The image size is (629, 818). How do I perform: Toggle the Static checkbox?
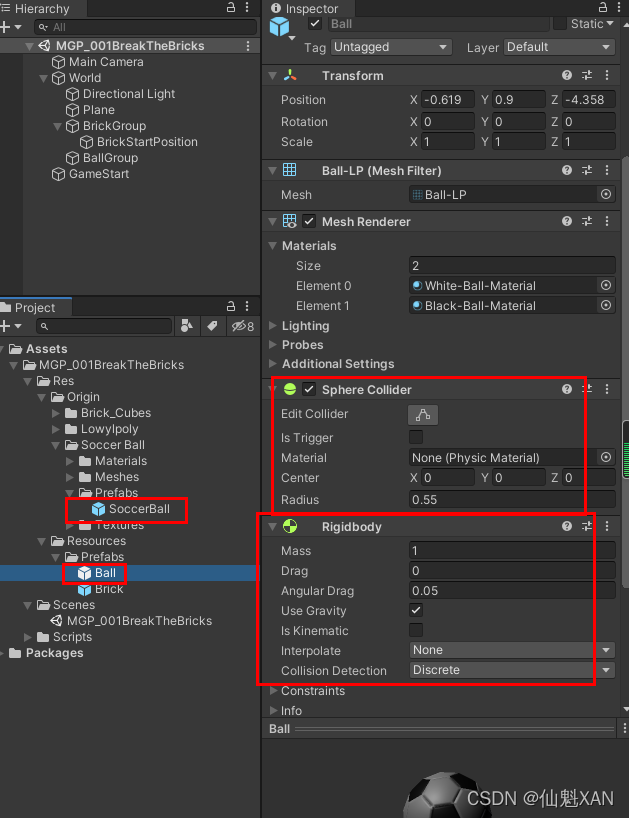coord(560,23)
